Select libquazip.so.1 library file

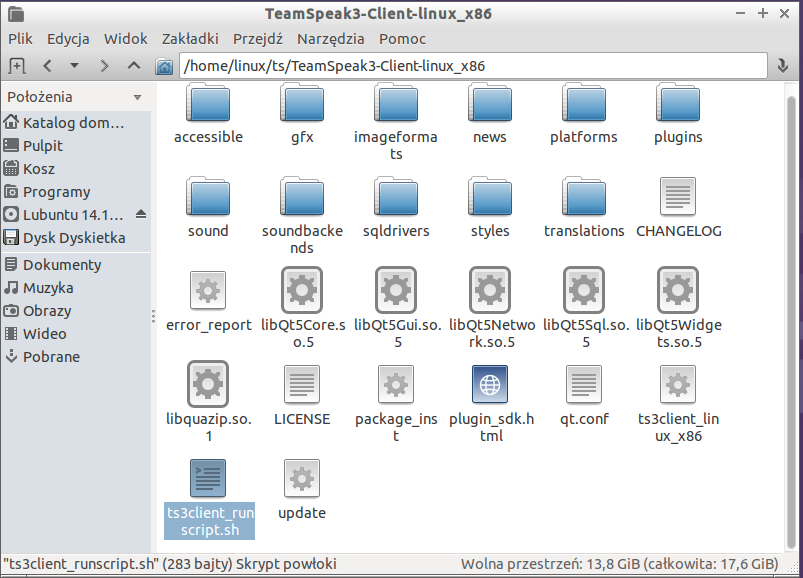(x=208, y=403)
